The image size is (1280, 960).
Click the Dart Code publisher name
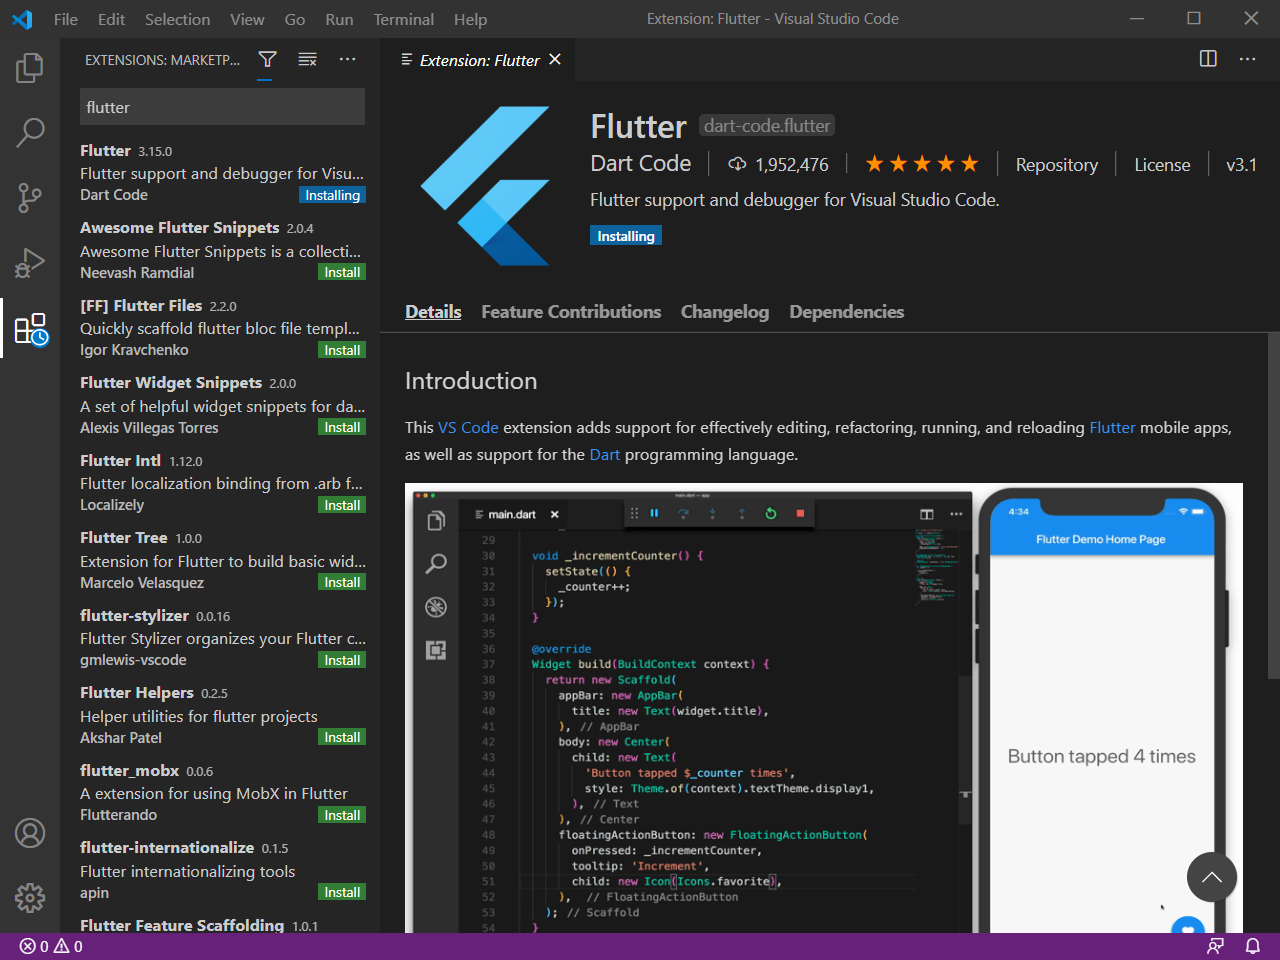[x=641, y=164]
